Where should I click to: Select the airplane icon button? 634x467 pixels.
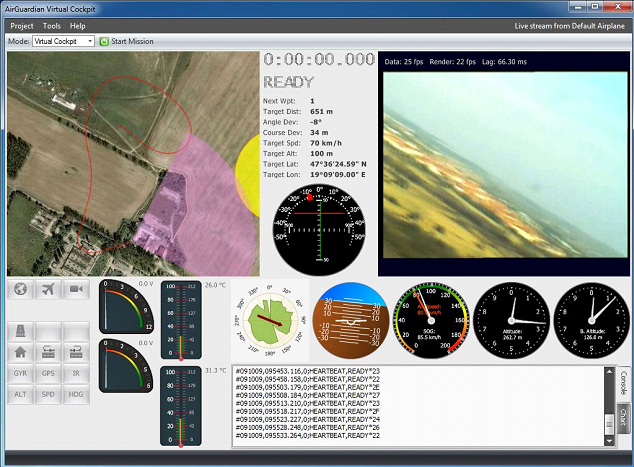(x=48, y=289)
